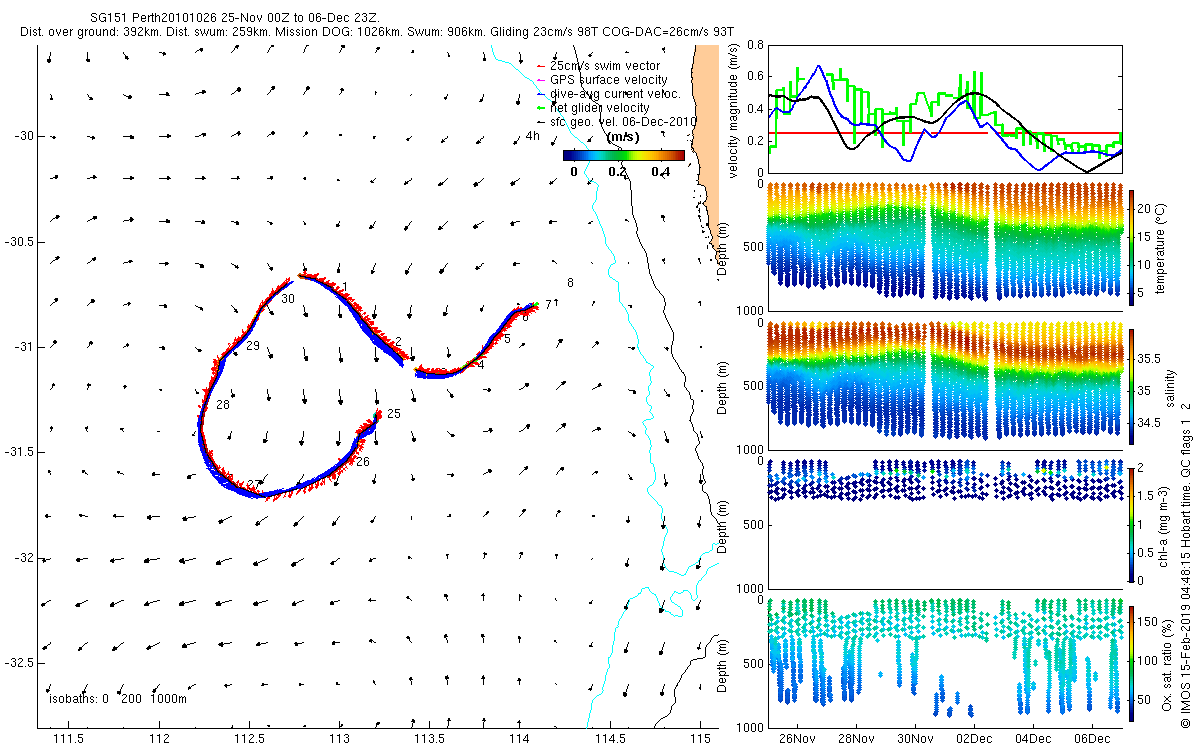This screenshot has width=1200, height=750.
Task: Click the red horizontal line in velocity plot
Action: [945, 133]
